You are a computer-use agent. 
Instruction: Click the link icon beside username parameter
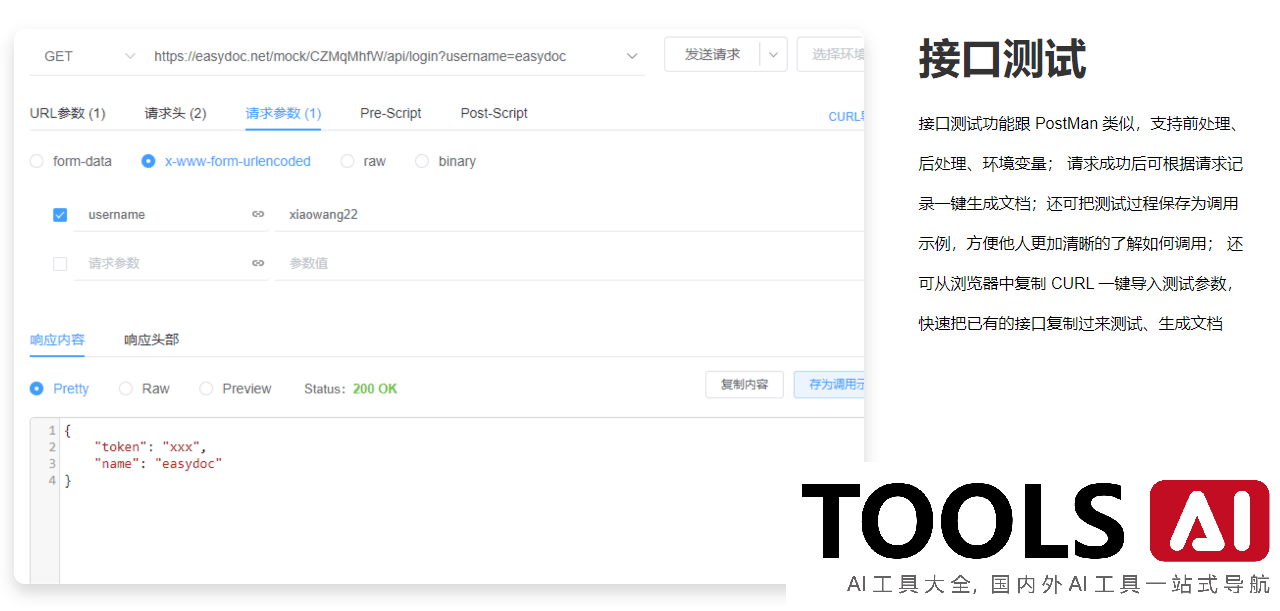point(258,214)
